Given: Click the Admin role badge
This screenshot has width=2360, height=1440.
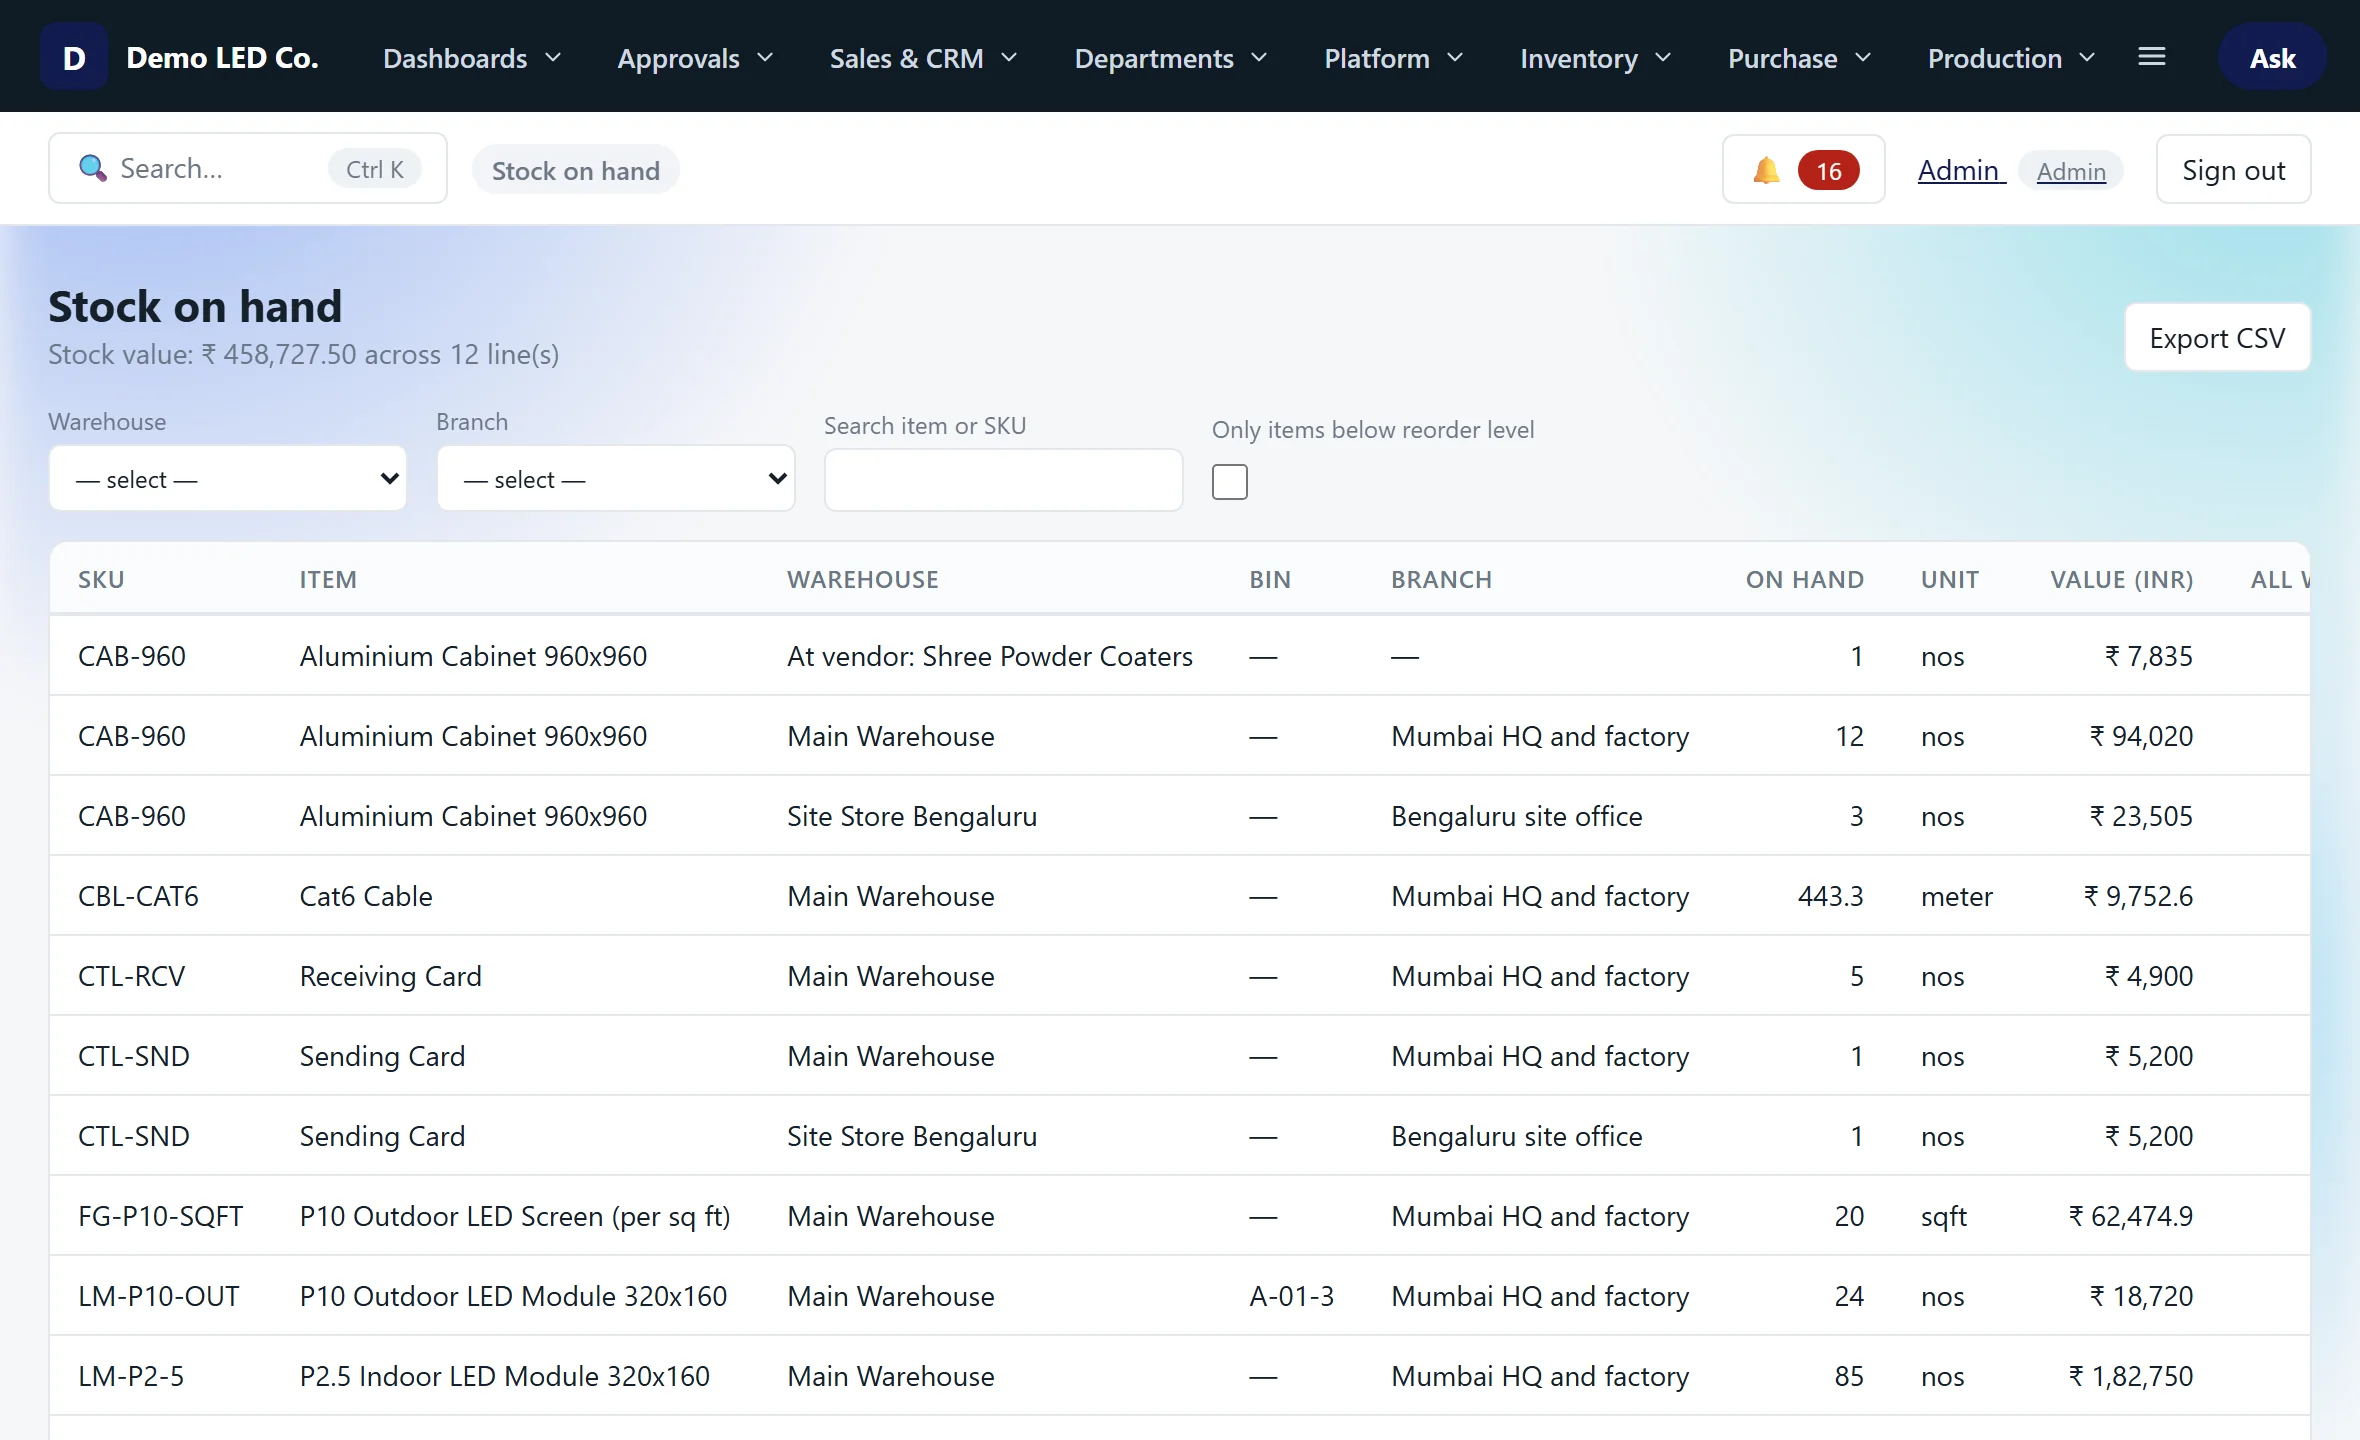Looking at the screenshot, I should coord(2071,171).
